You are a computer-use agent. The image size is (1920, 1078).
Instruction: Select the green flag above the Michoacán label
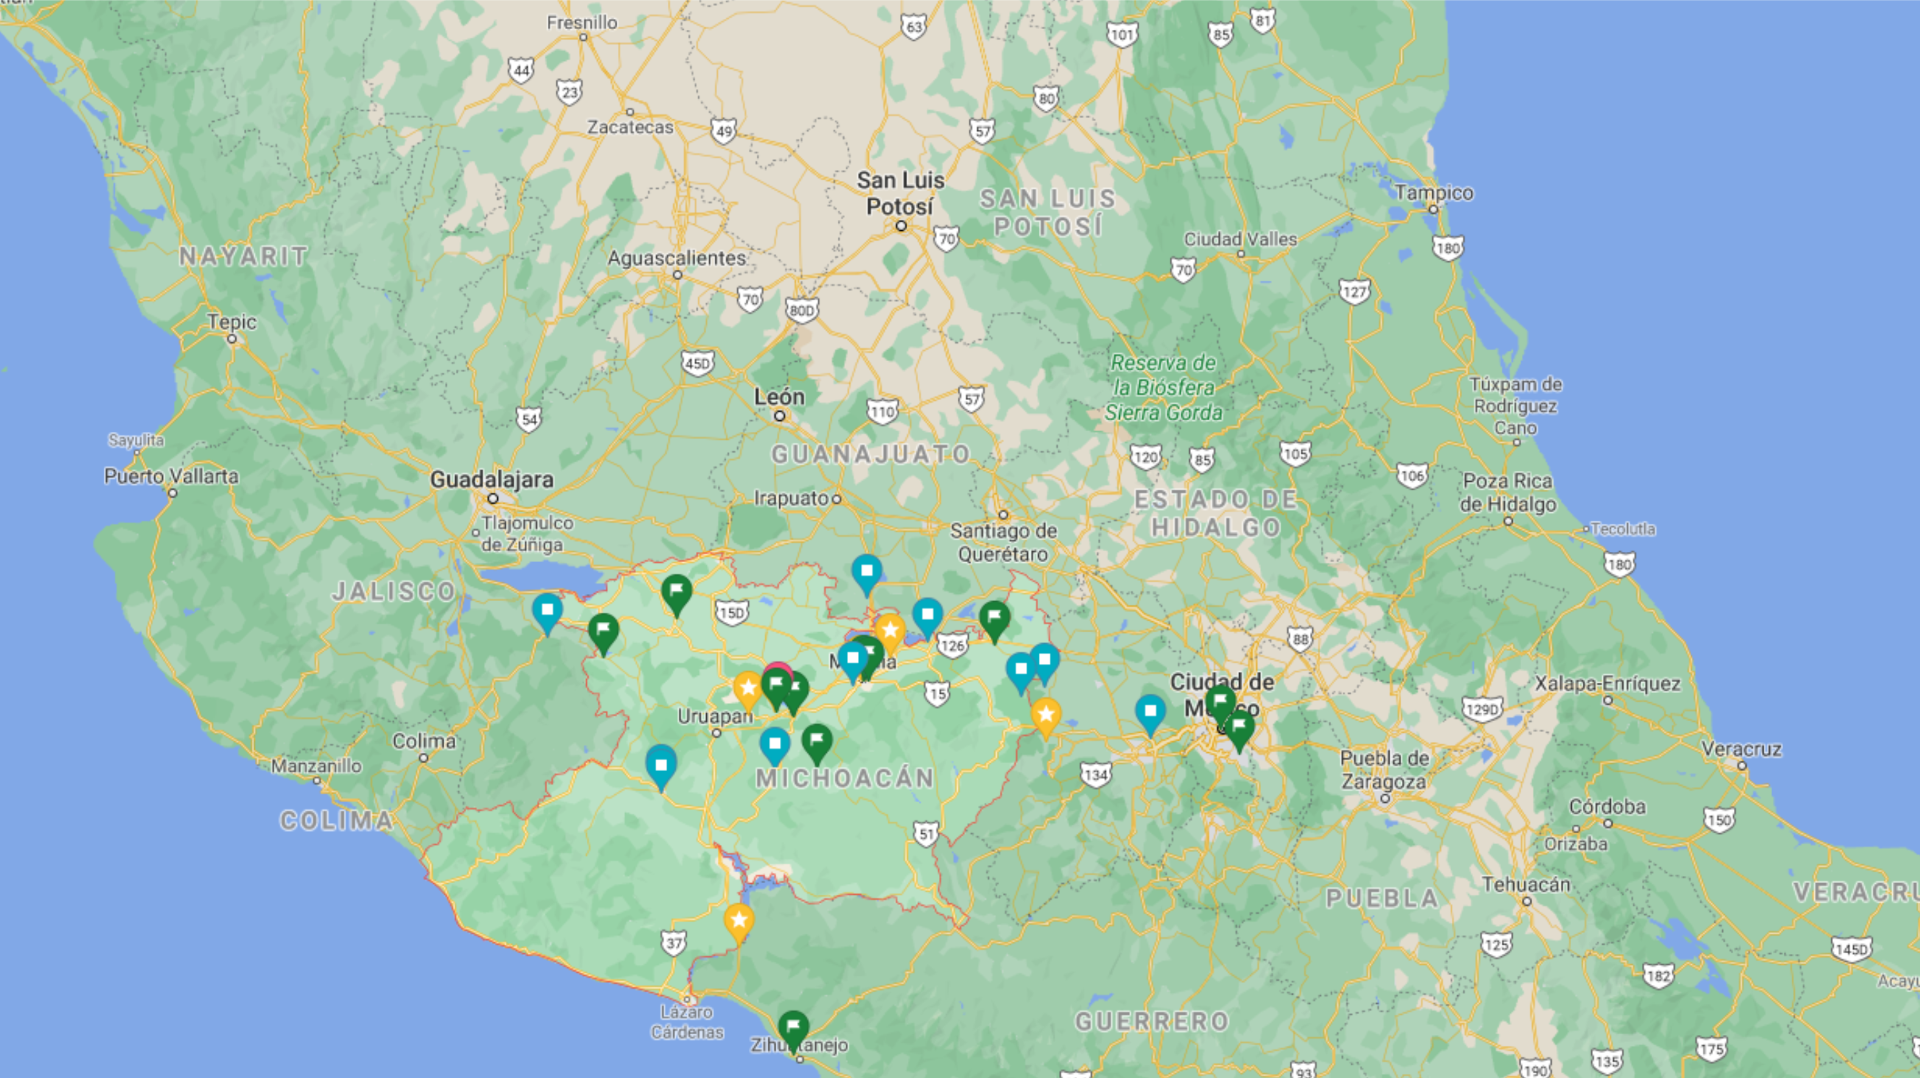click(x=817, y=741)
